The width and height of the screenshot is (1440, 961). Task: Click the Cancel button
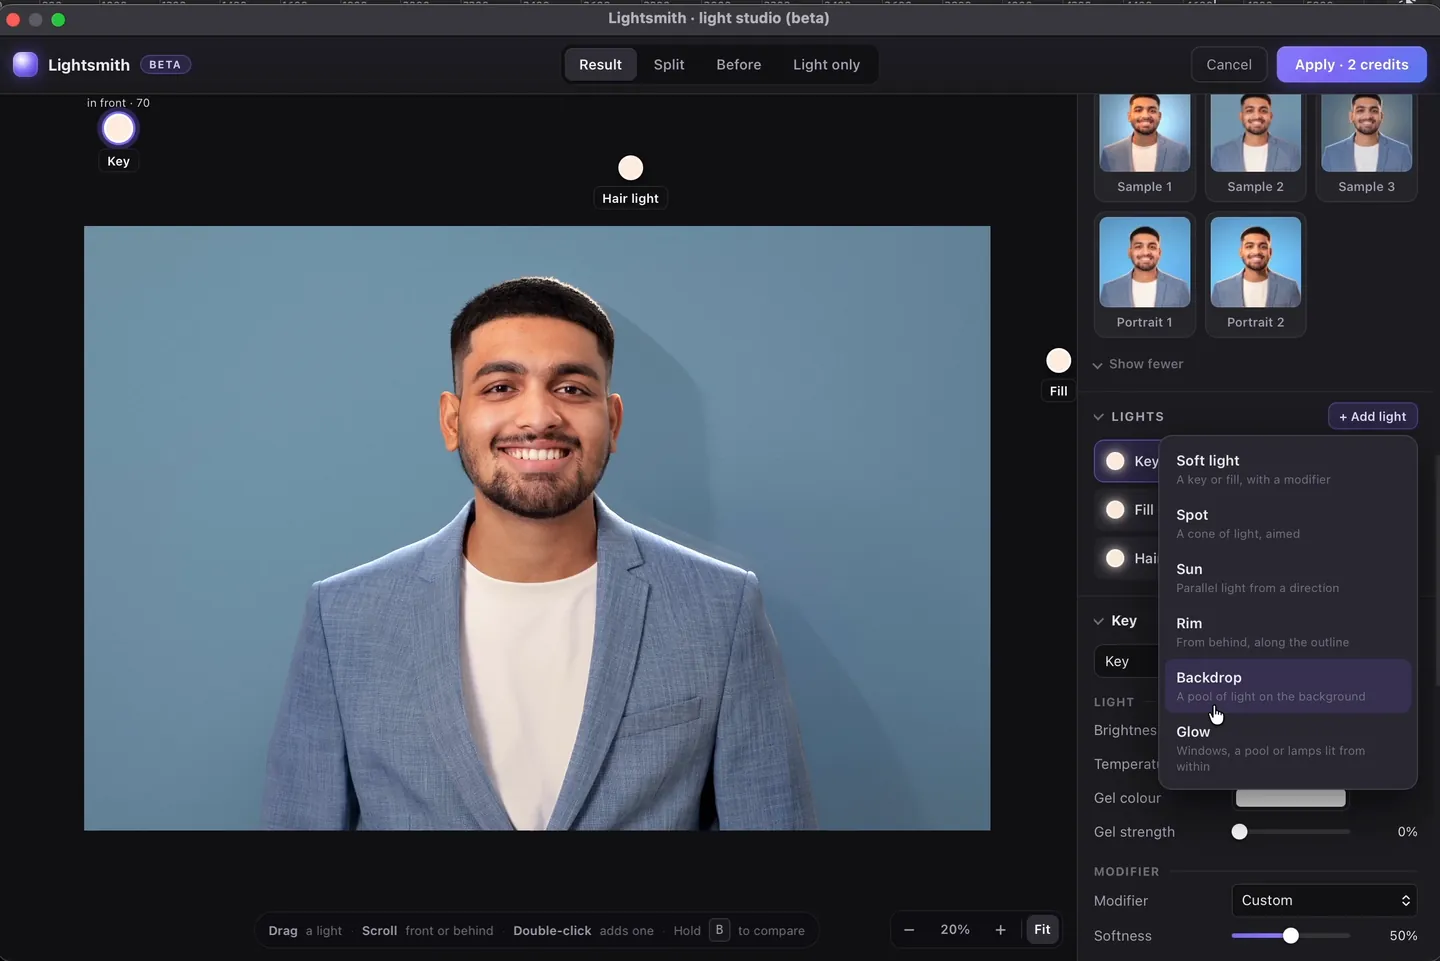coord(1229,65)
